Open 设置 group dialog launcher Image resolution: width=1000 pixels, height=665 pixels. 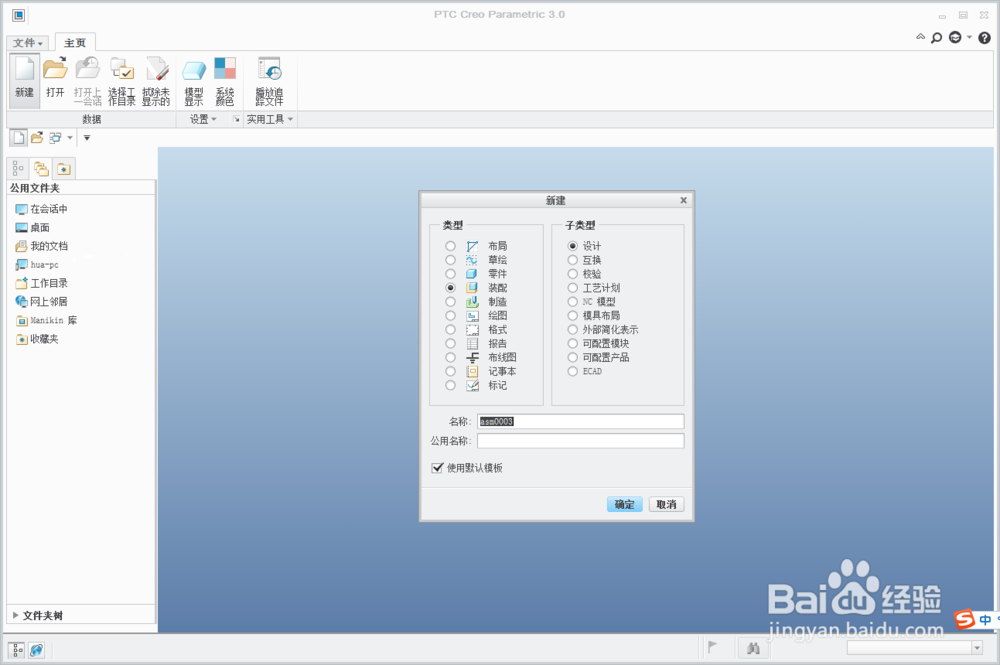[x=236, y=119]
